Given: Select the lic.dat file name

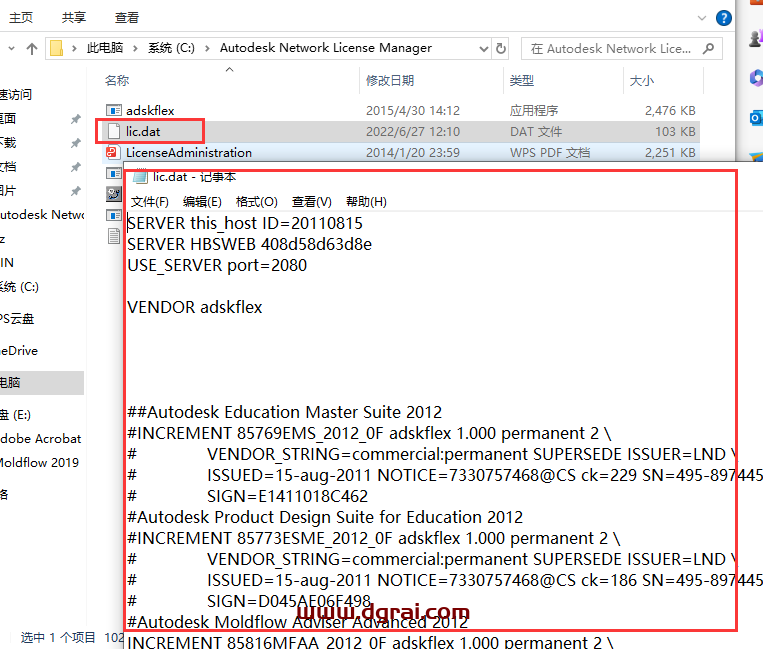Looking at the screenshot, I should point(143,131).
